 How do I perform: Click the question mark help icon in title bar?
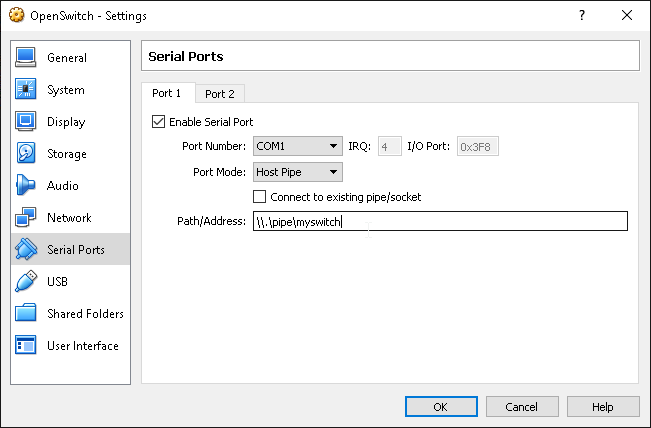point(582,15)
